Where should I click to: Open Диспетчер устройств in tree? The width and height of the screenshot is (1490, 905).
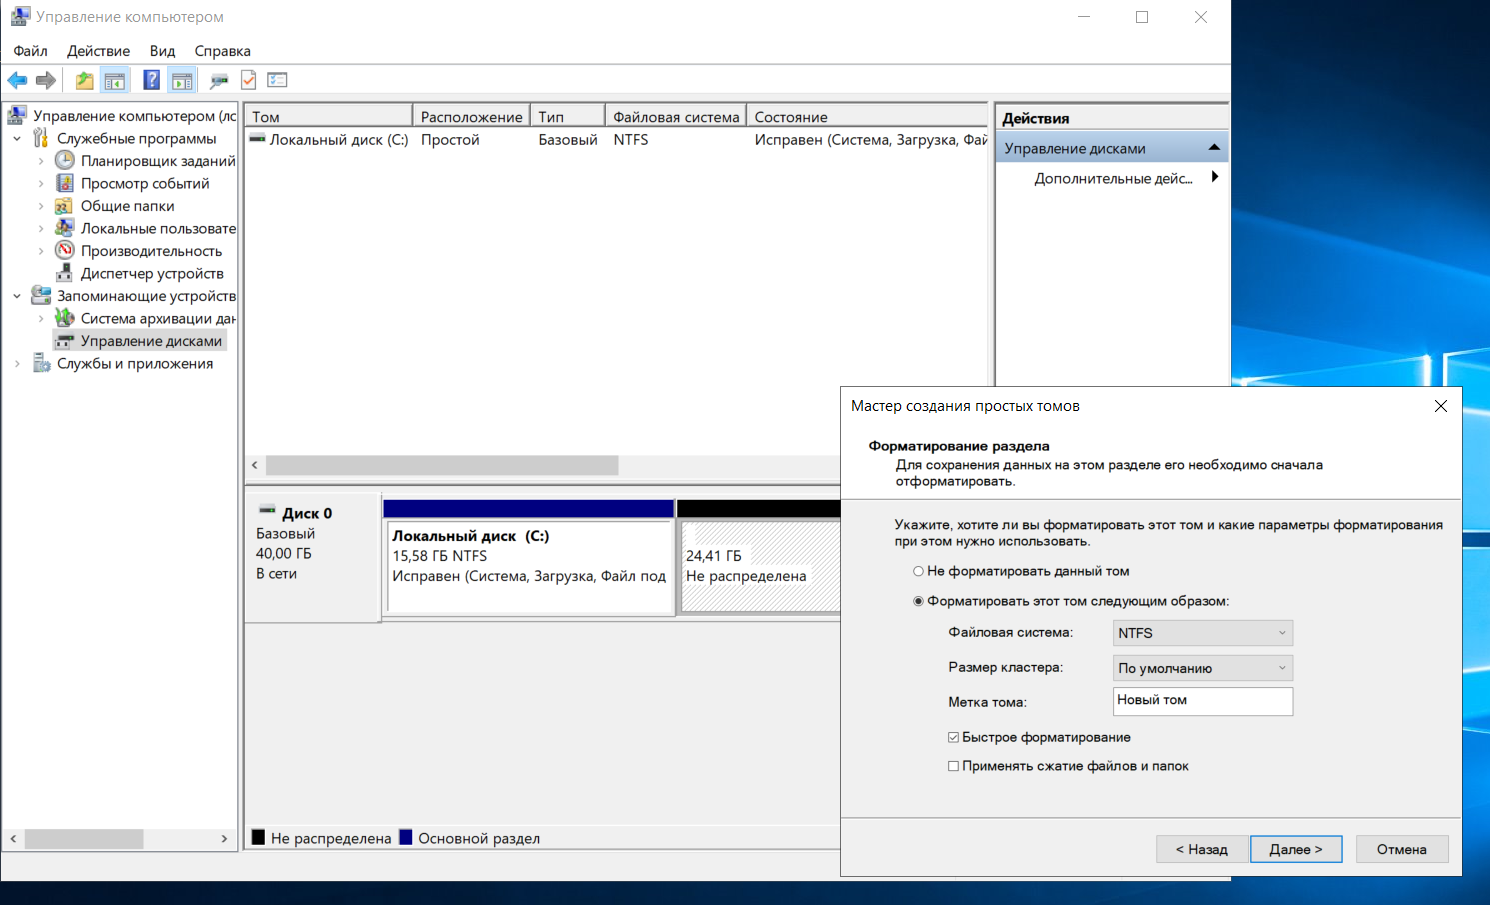point(152,273)
